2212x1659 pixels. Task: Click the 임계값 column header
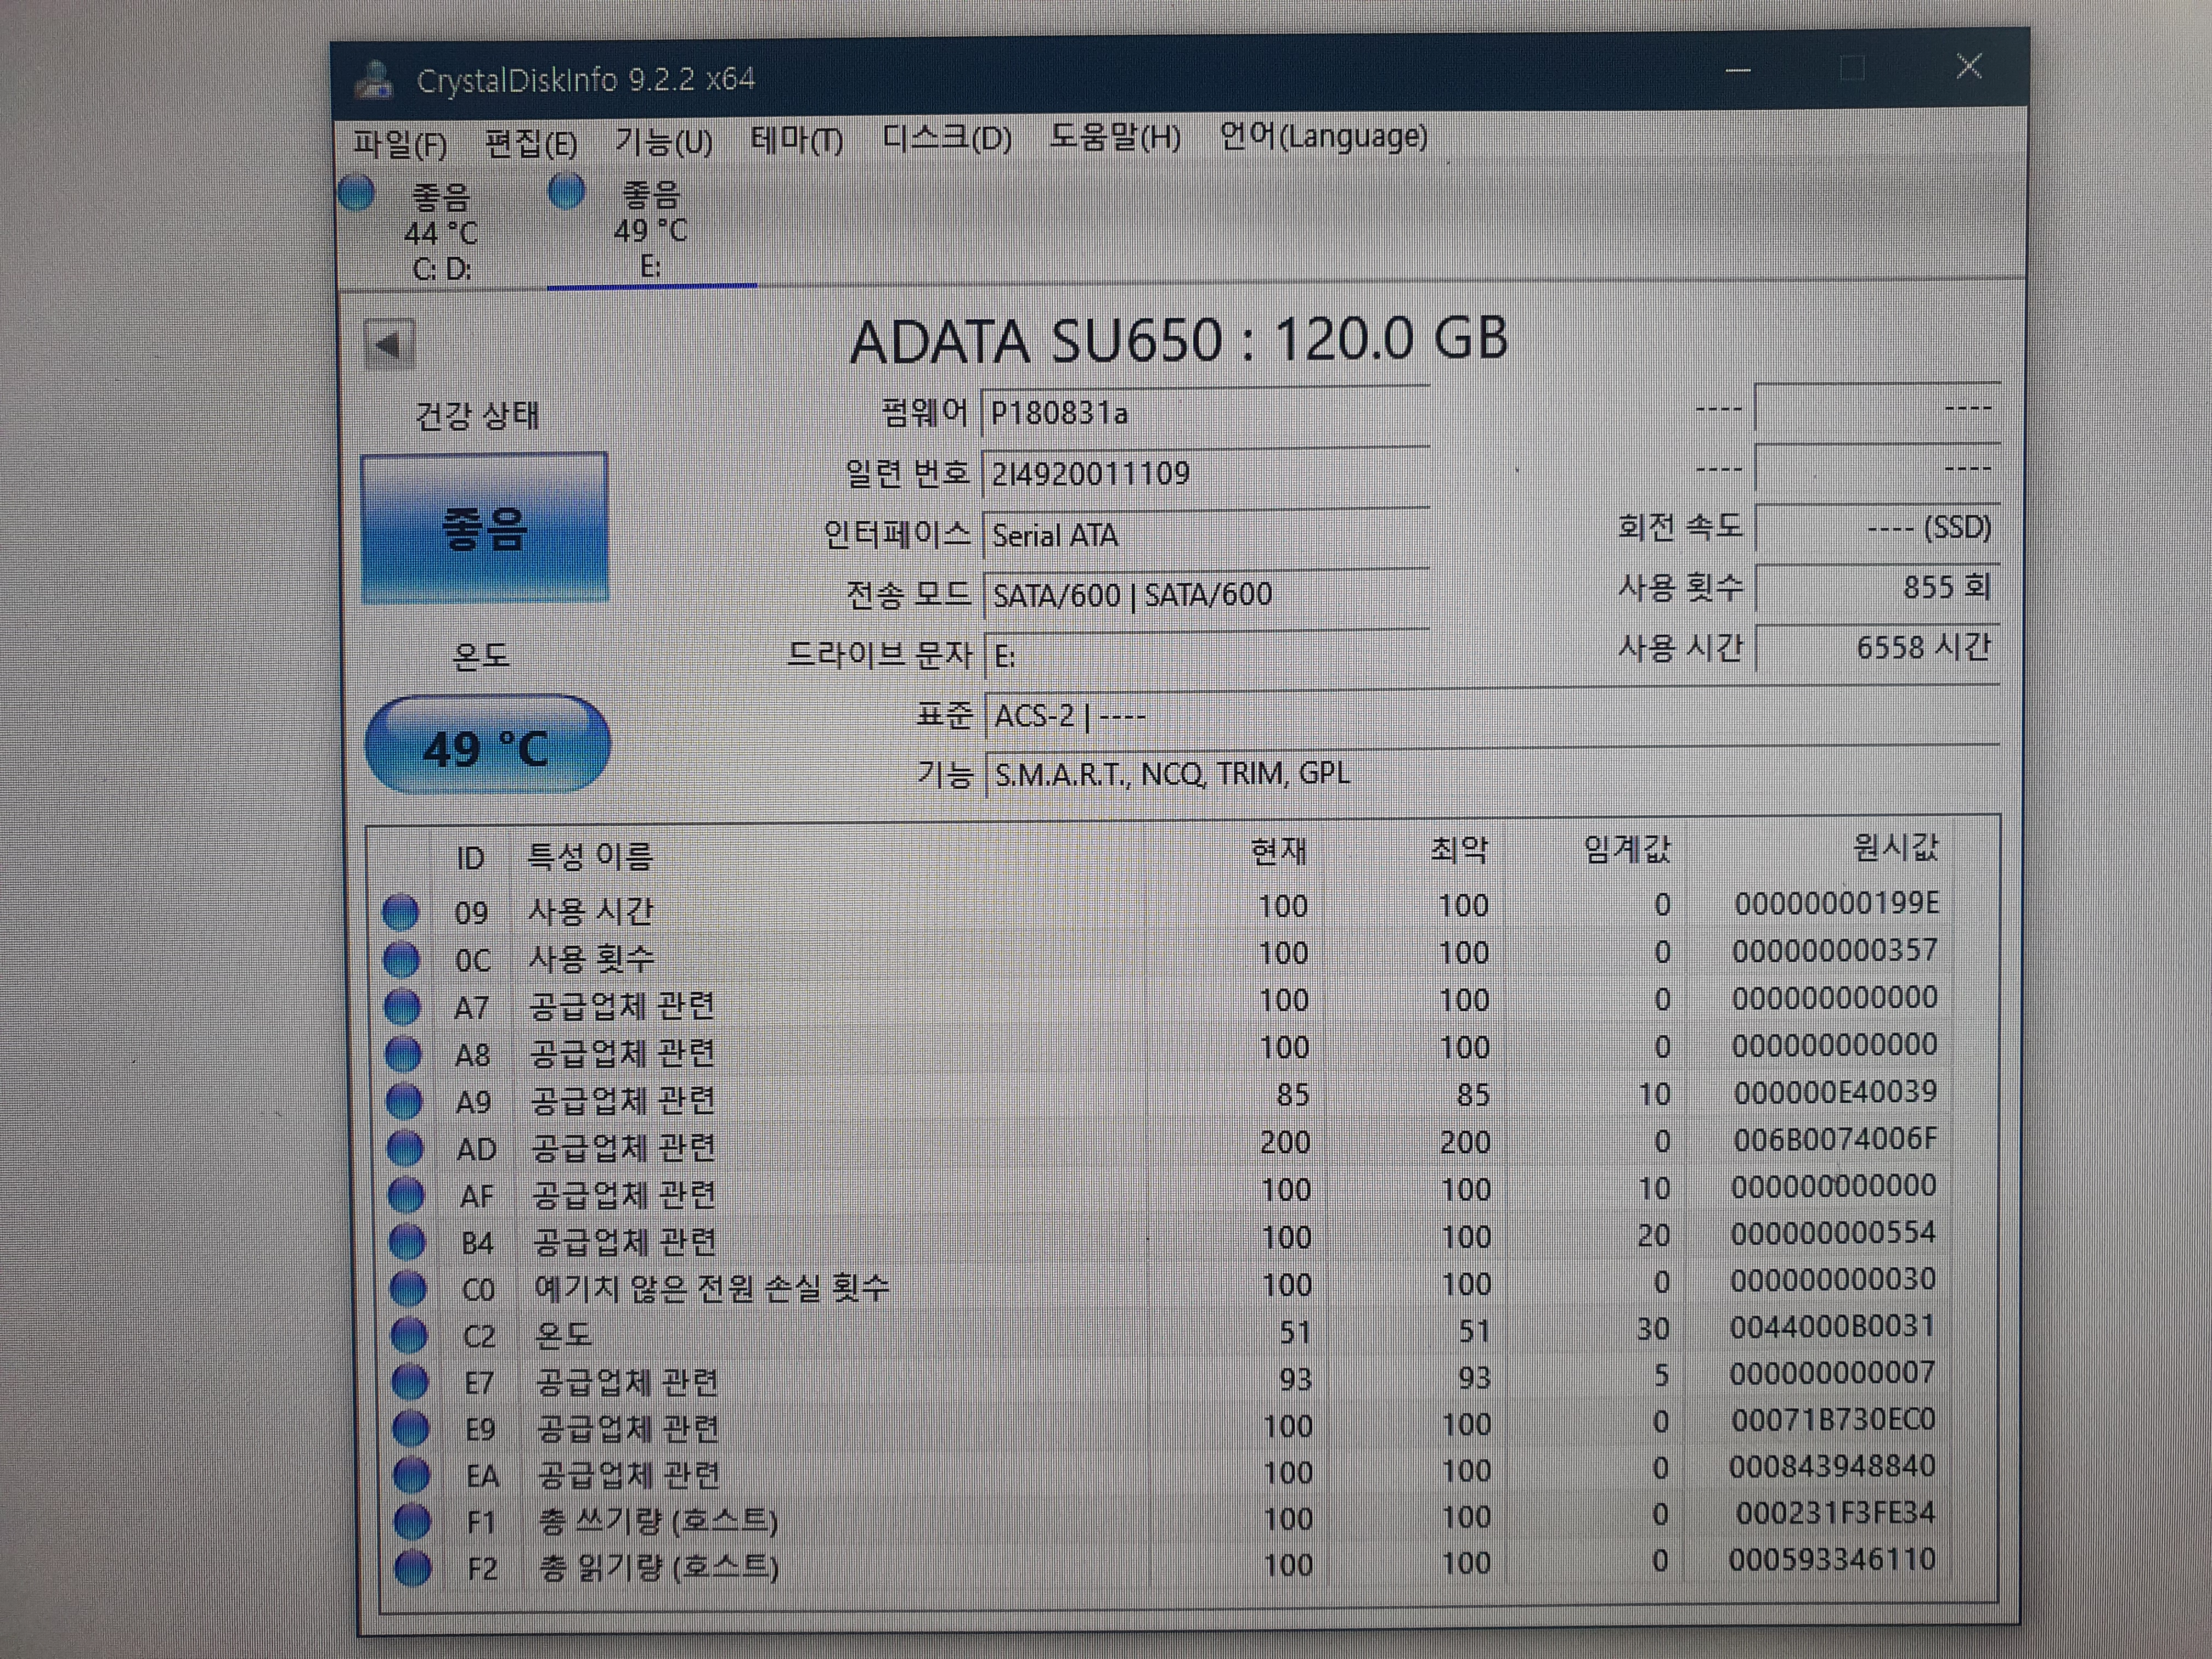pyautogui.click(x=1627, y=849)
